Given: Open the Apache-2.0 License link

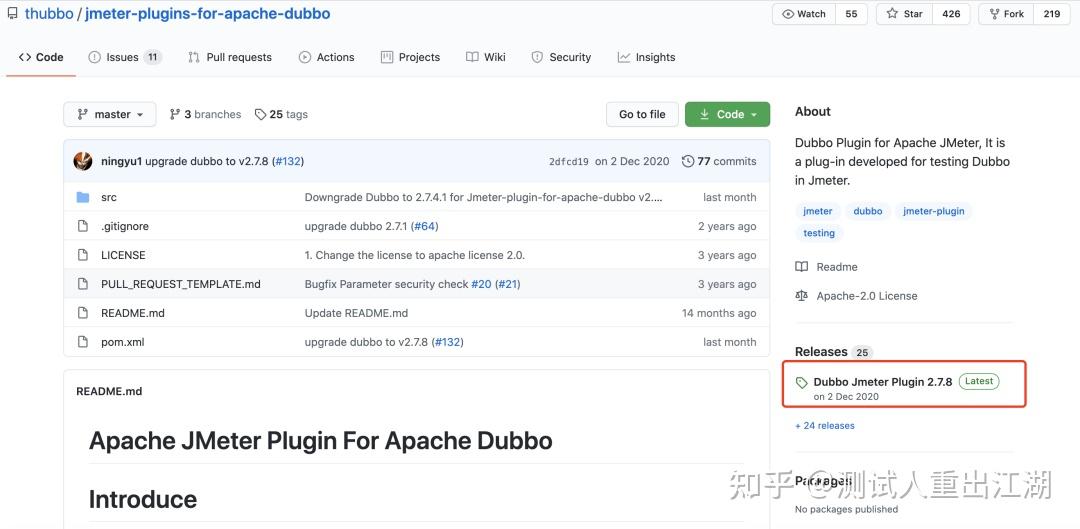Looking at the screenshot, I should click(x=856, y=295).
